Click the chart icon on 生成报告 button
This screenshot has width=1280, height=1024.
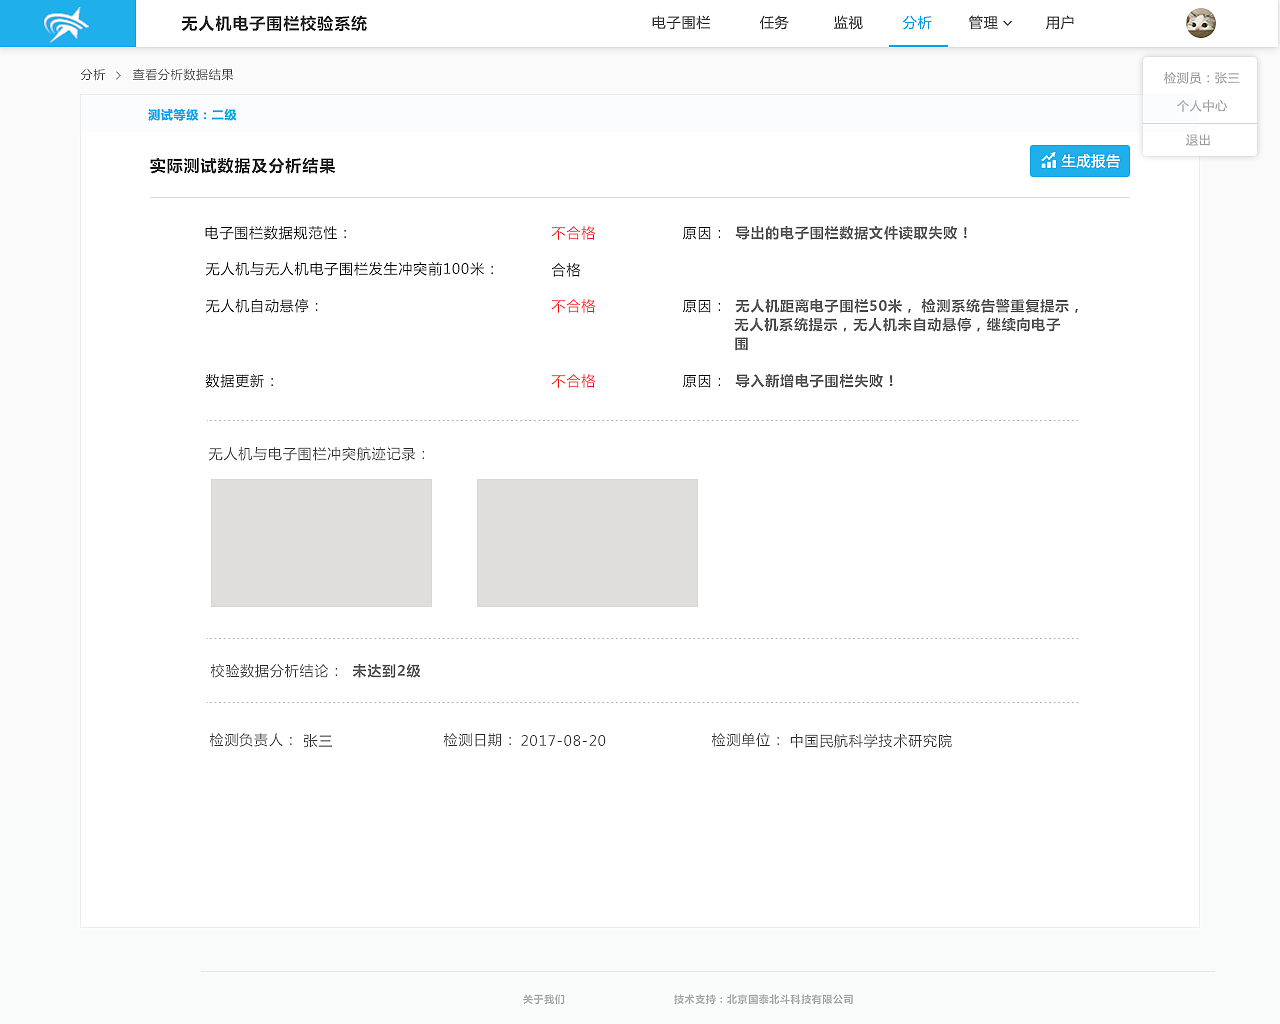1048,160
